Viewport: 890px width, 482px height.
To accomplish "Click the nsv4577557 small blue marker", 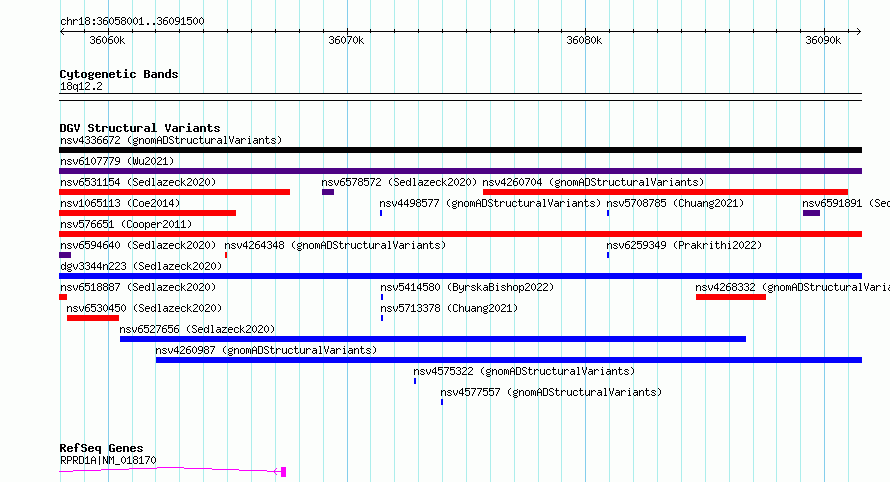I will click(x=442, y=402).
